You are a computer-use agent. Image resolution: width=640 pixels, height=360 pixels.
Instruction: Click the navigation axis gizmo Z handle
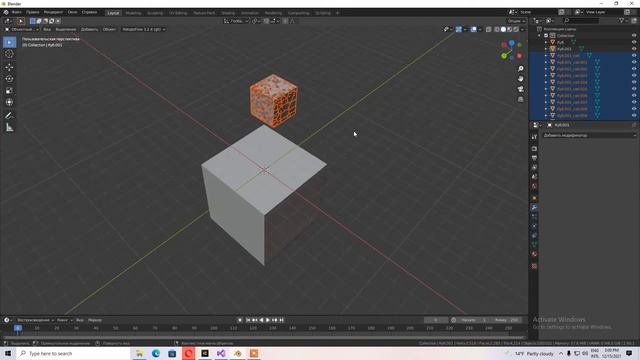511,43
